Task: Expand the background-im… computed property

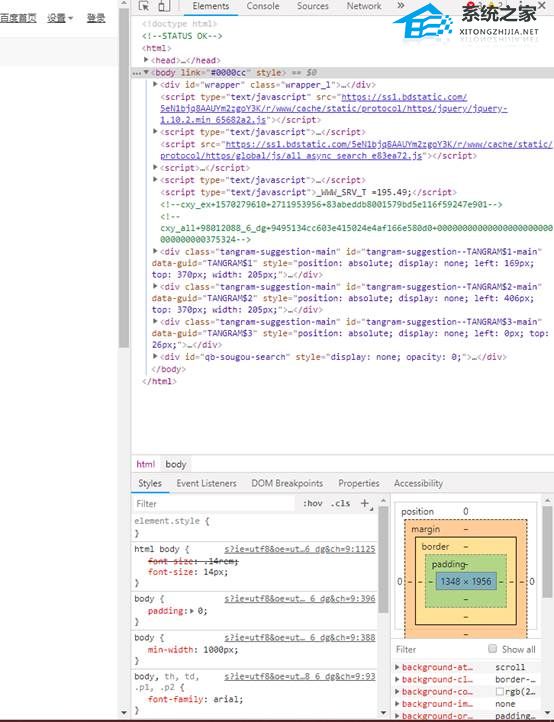Action: [397, 704]
